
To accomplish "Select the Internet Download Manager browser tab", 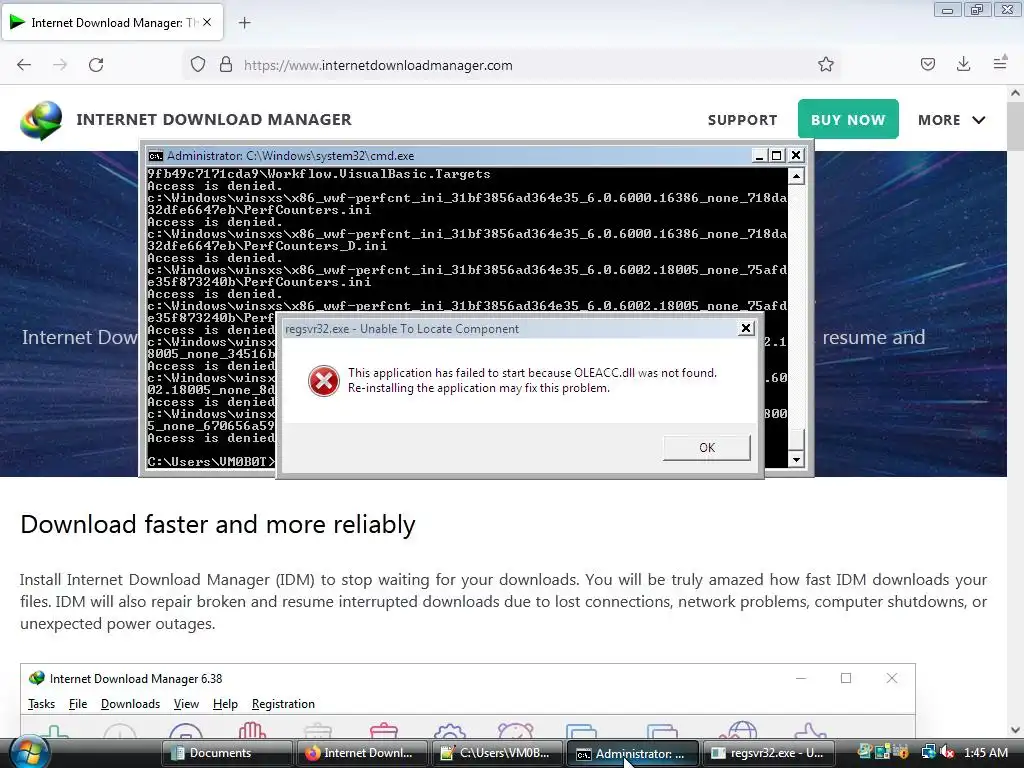I will (x=112, y=23).
